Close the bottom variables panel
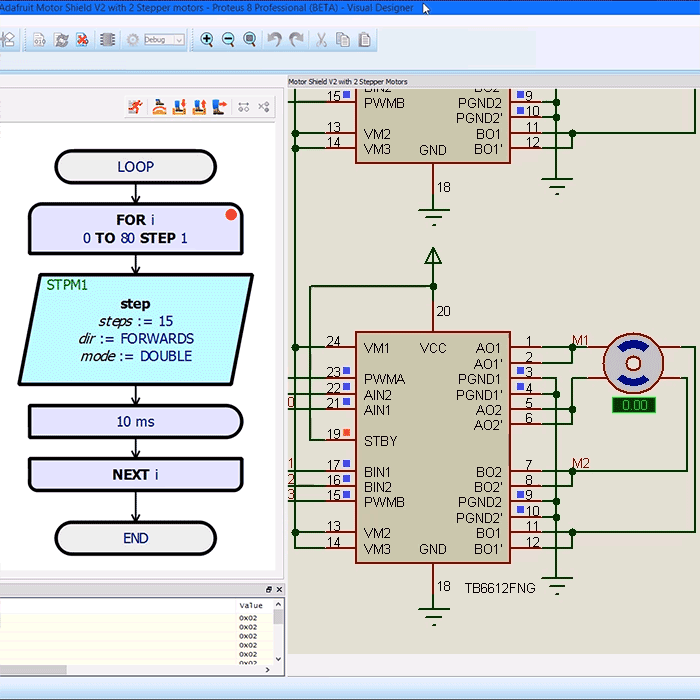The height and width of the screenshot is (700, 700). (x=279, y=589)
